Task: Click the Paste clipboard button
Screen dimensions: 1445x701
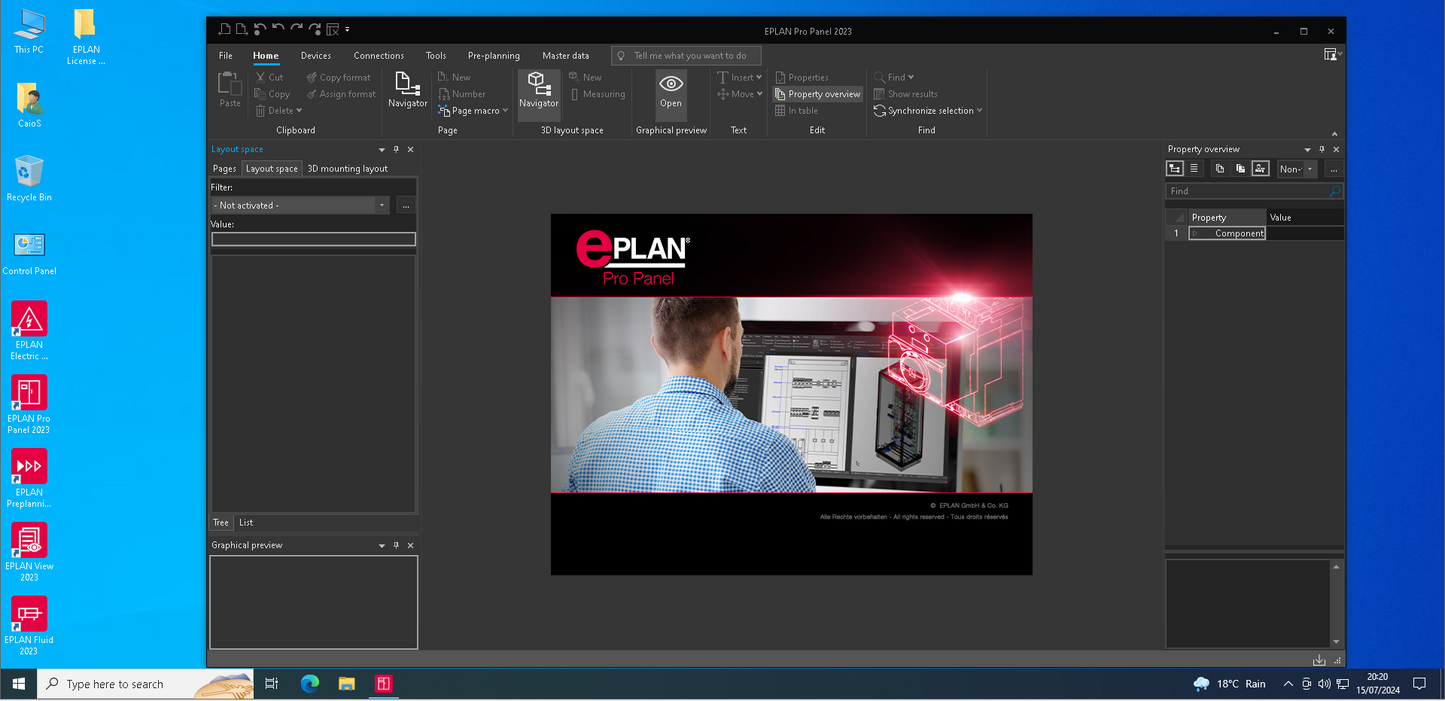Action: (230, 89)
